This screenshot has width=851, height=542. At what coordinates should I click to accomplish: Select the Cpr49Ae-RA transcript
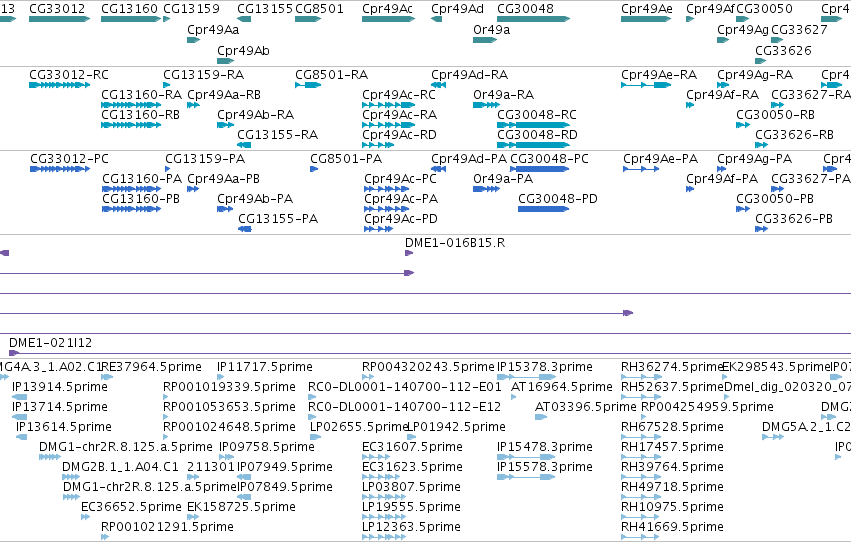646,85
